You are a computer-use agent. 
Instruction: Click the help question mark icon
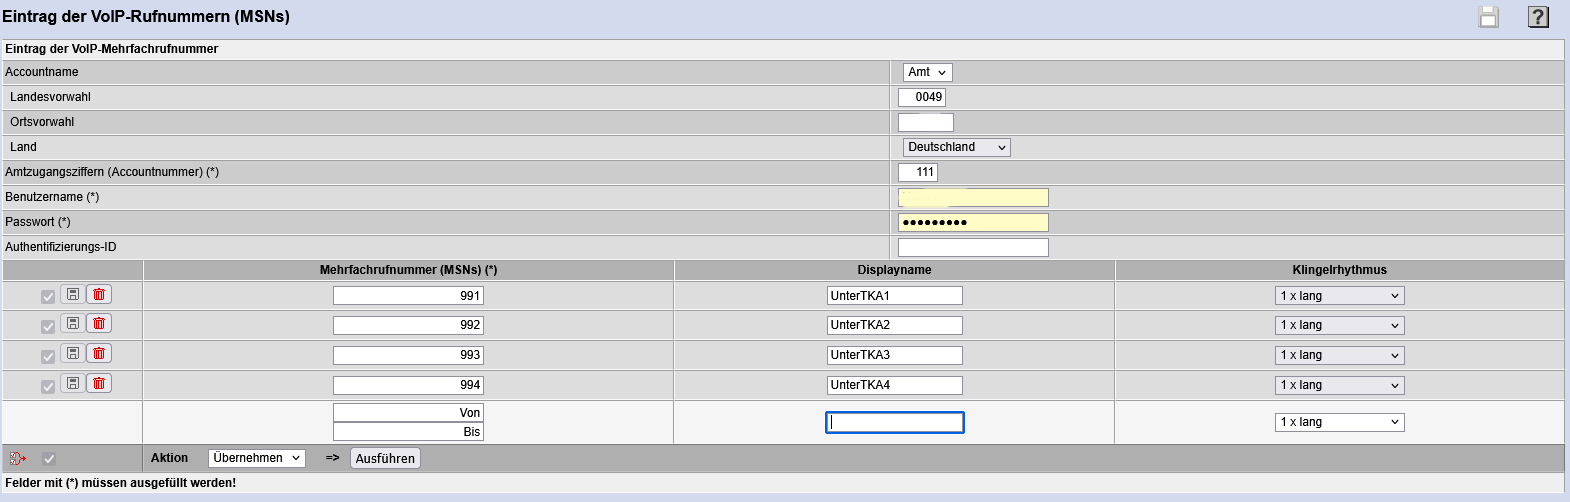[1538, 17]
